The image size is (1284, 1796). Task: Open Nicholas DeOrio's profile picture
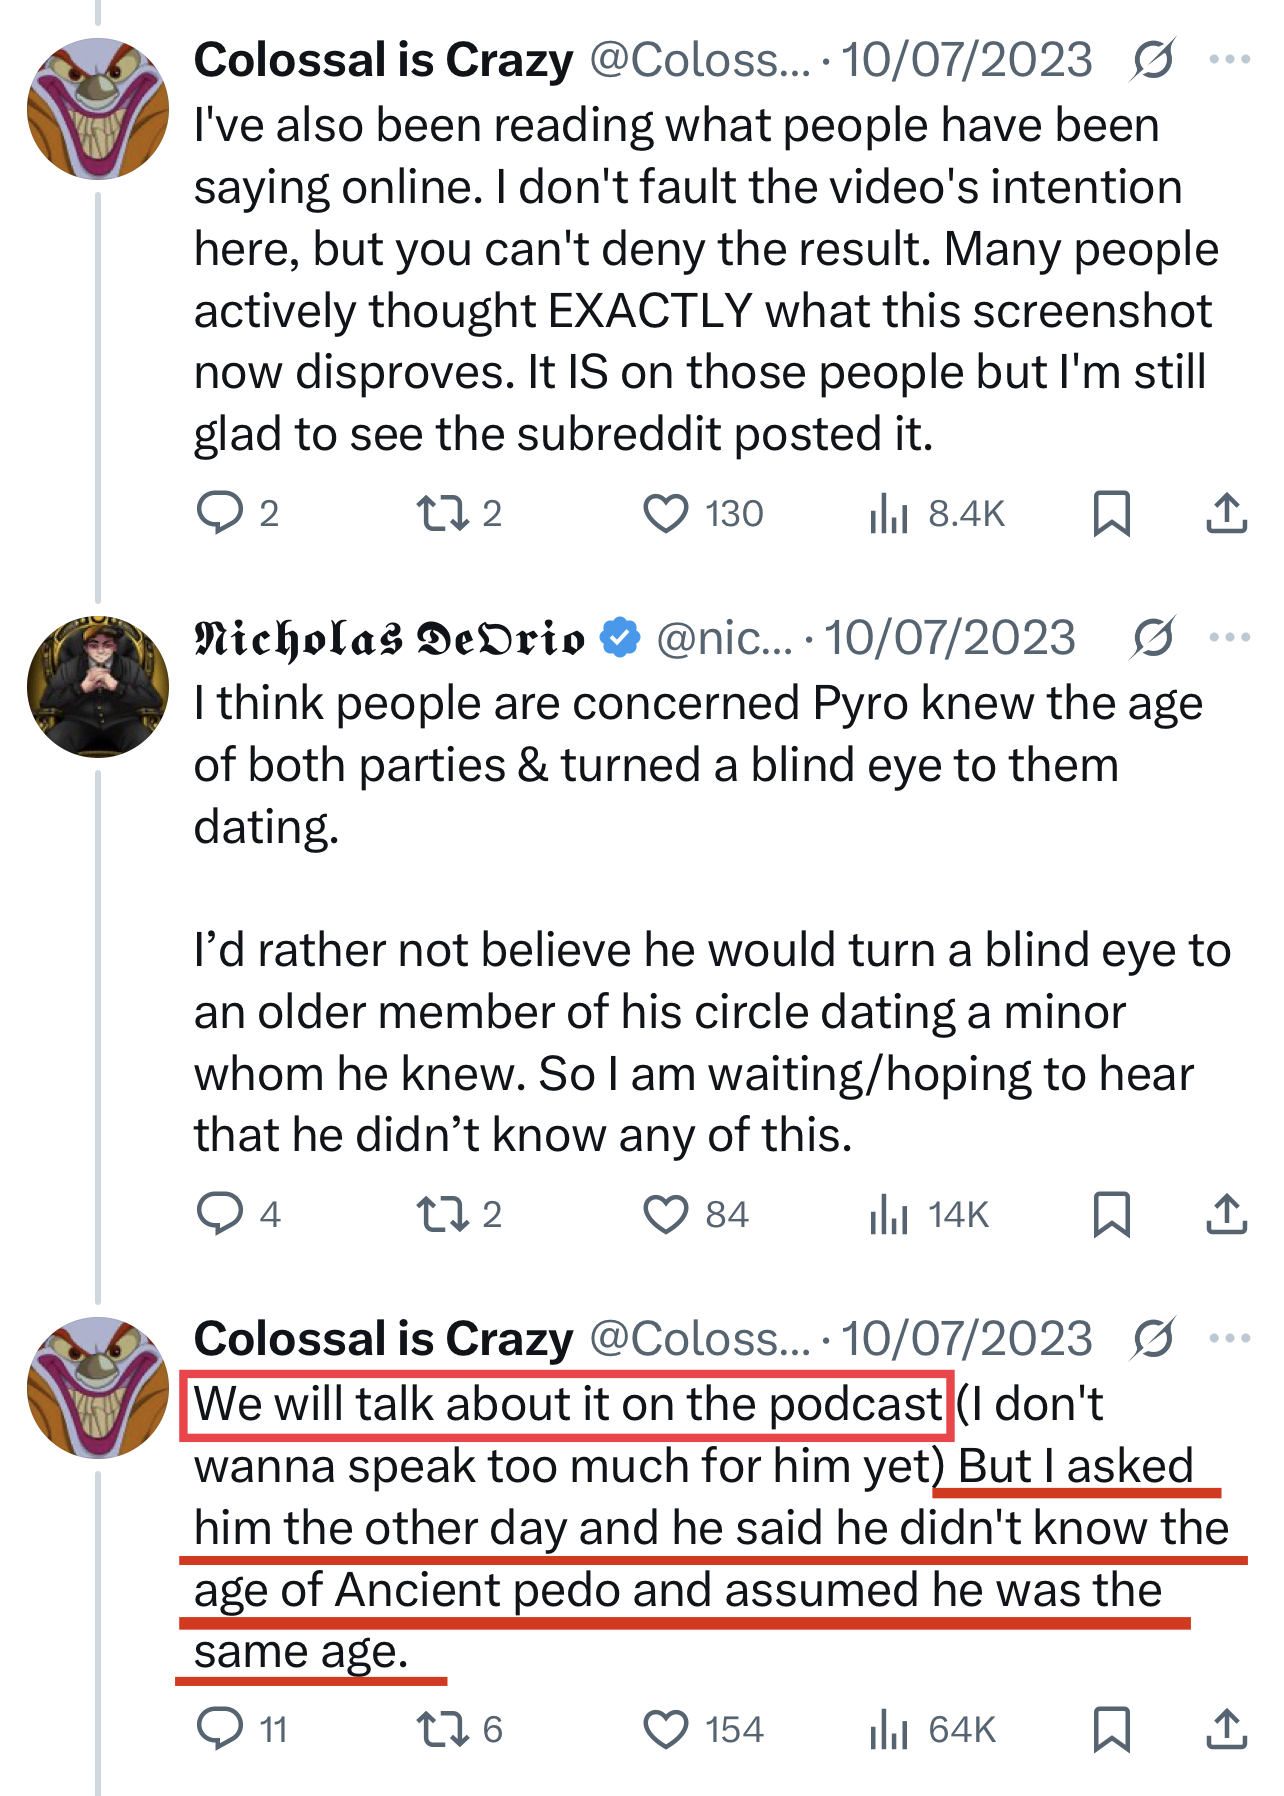[97, 687]
